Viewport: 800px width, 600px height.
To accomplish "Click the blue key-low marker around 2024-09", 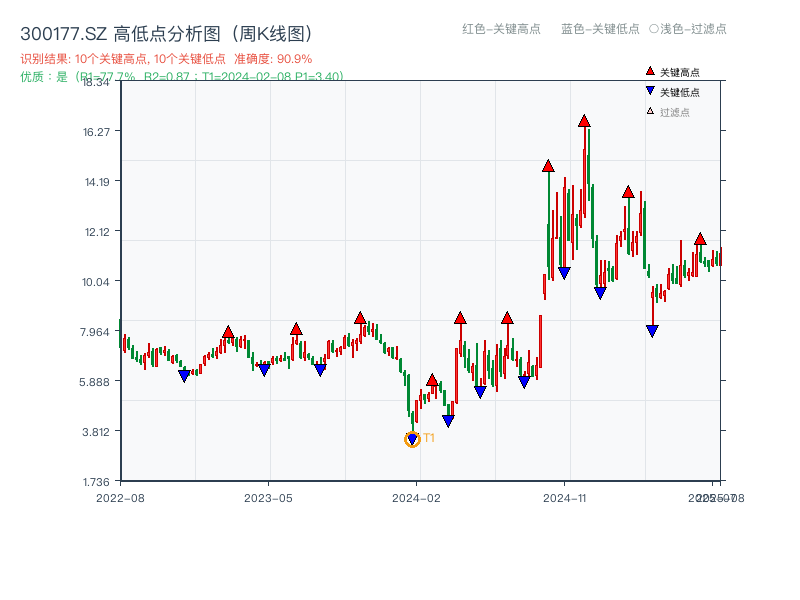I will click(x=524, y=382).
